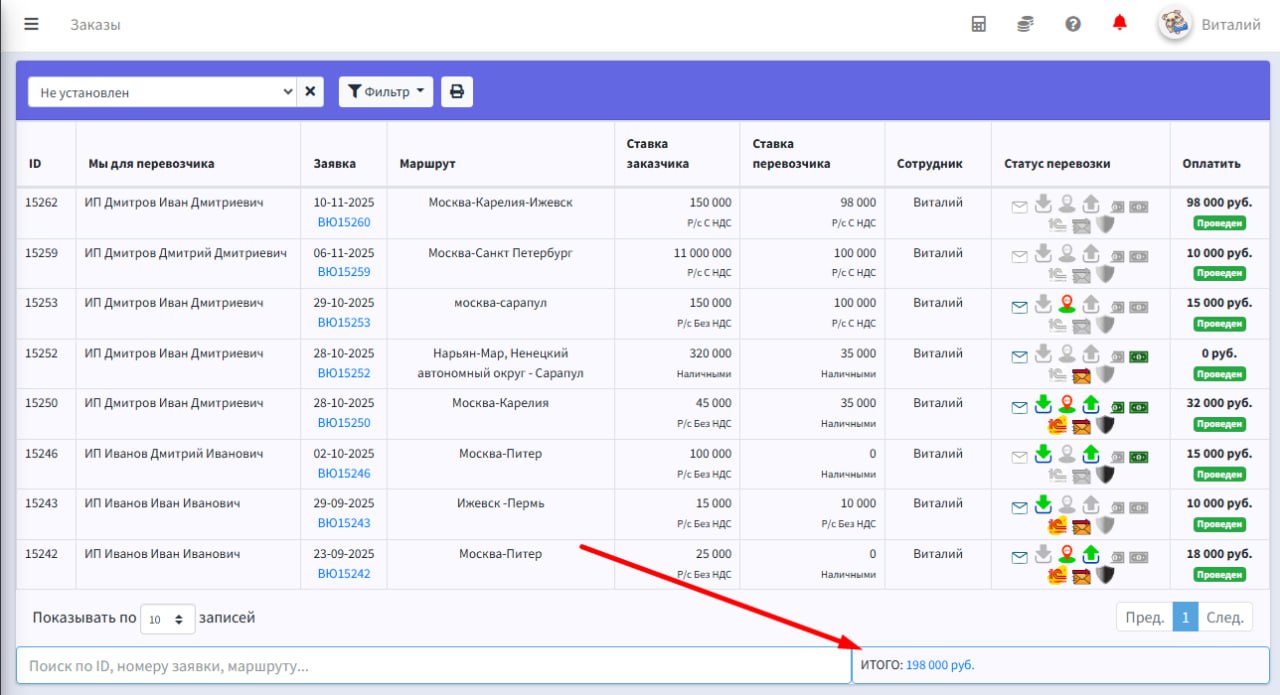The image size is (1280, 695).
Task: Open the Фильтр dropdown
Action: tap(386, 92)
